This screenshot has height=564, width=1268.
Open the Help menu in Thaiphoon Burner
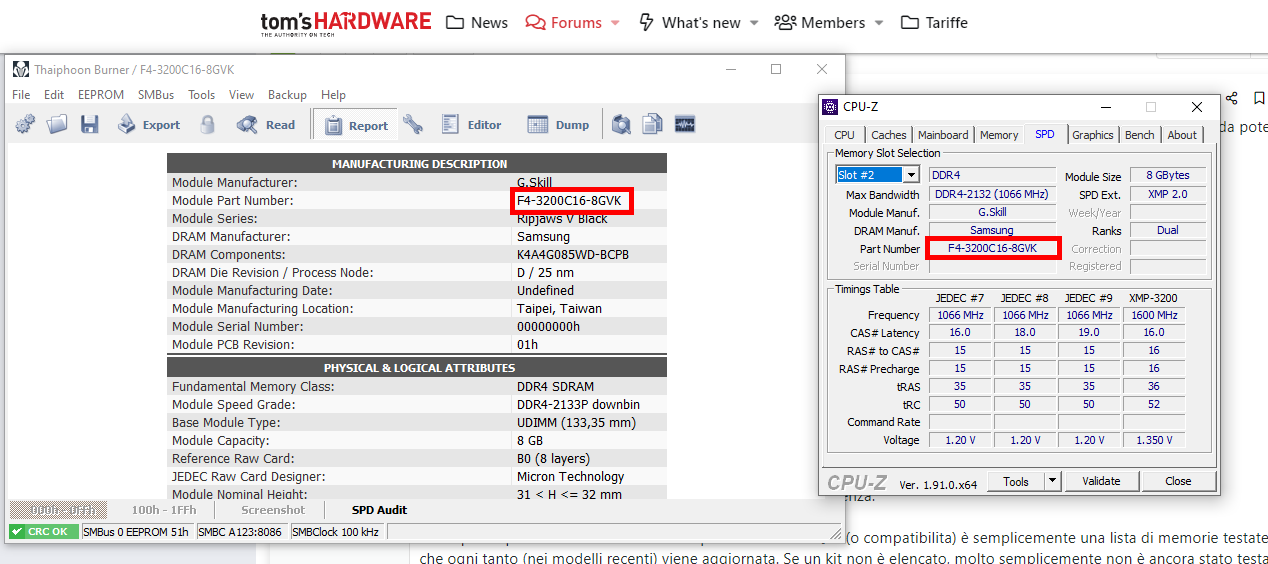pos(333,95)
